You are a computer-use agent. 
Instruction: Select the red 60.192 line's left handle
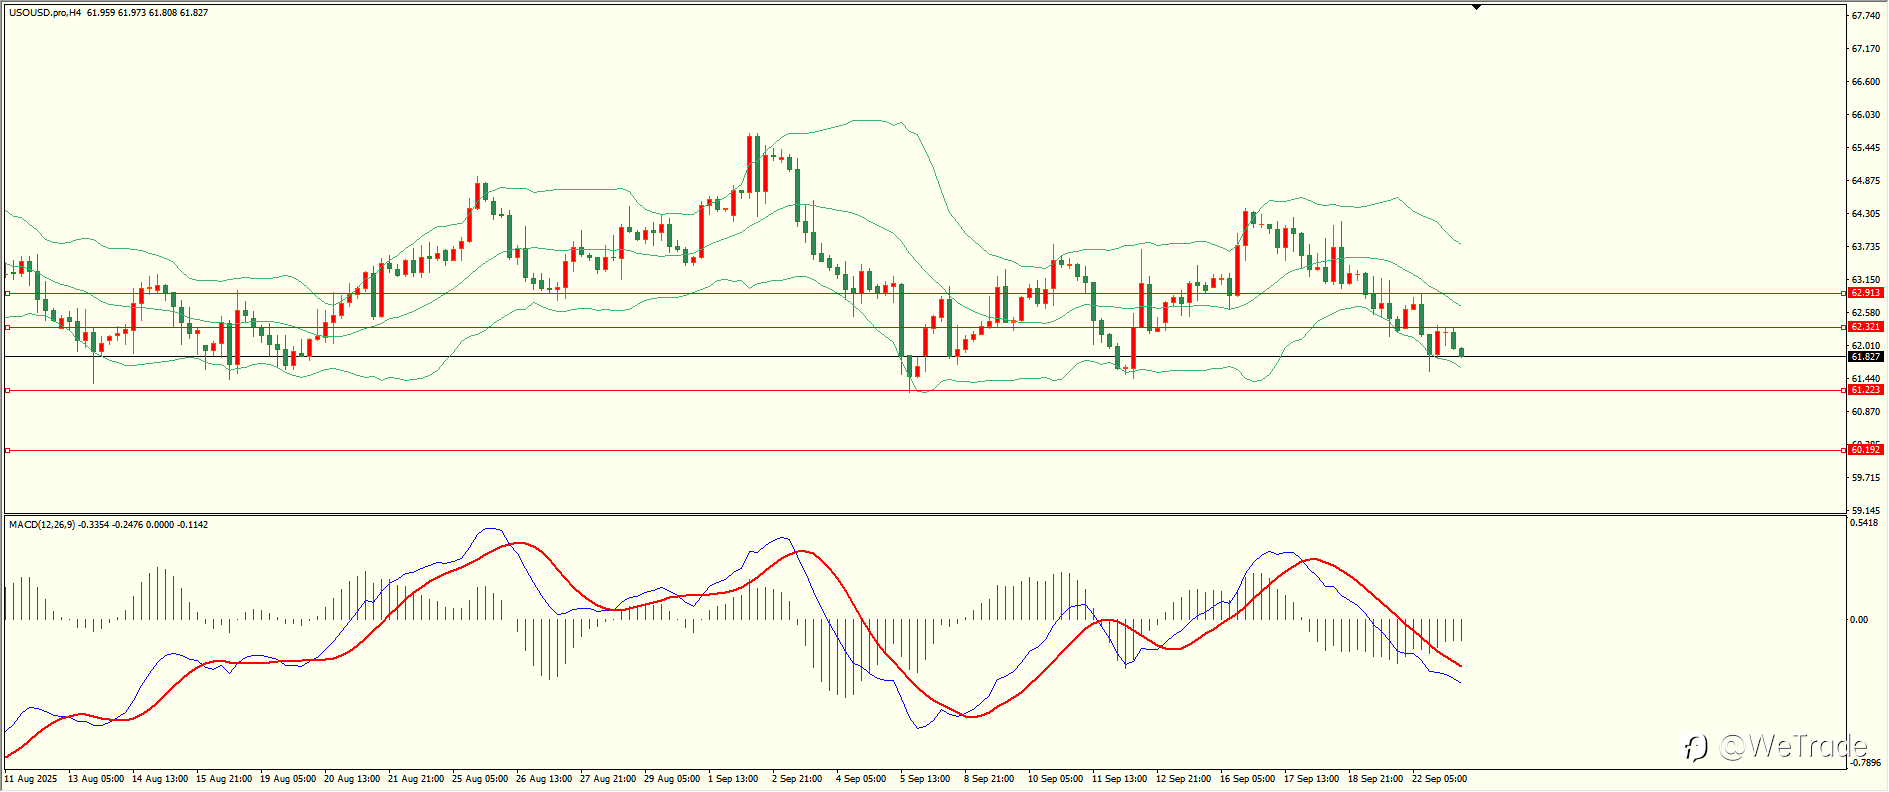tap(7, 450)
